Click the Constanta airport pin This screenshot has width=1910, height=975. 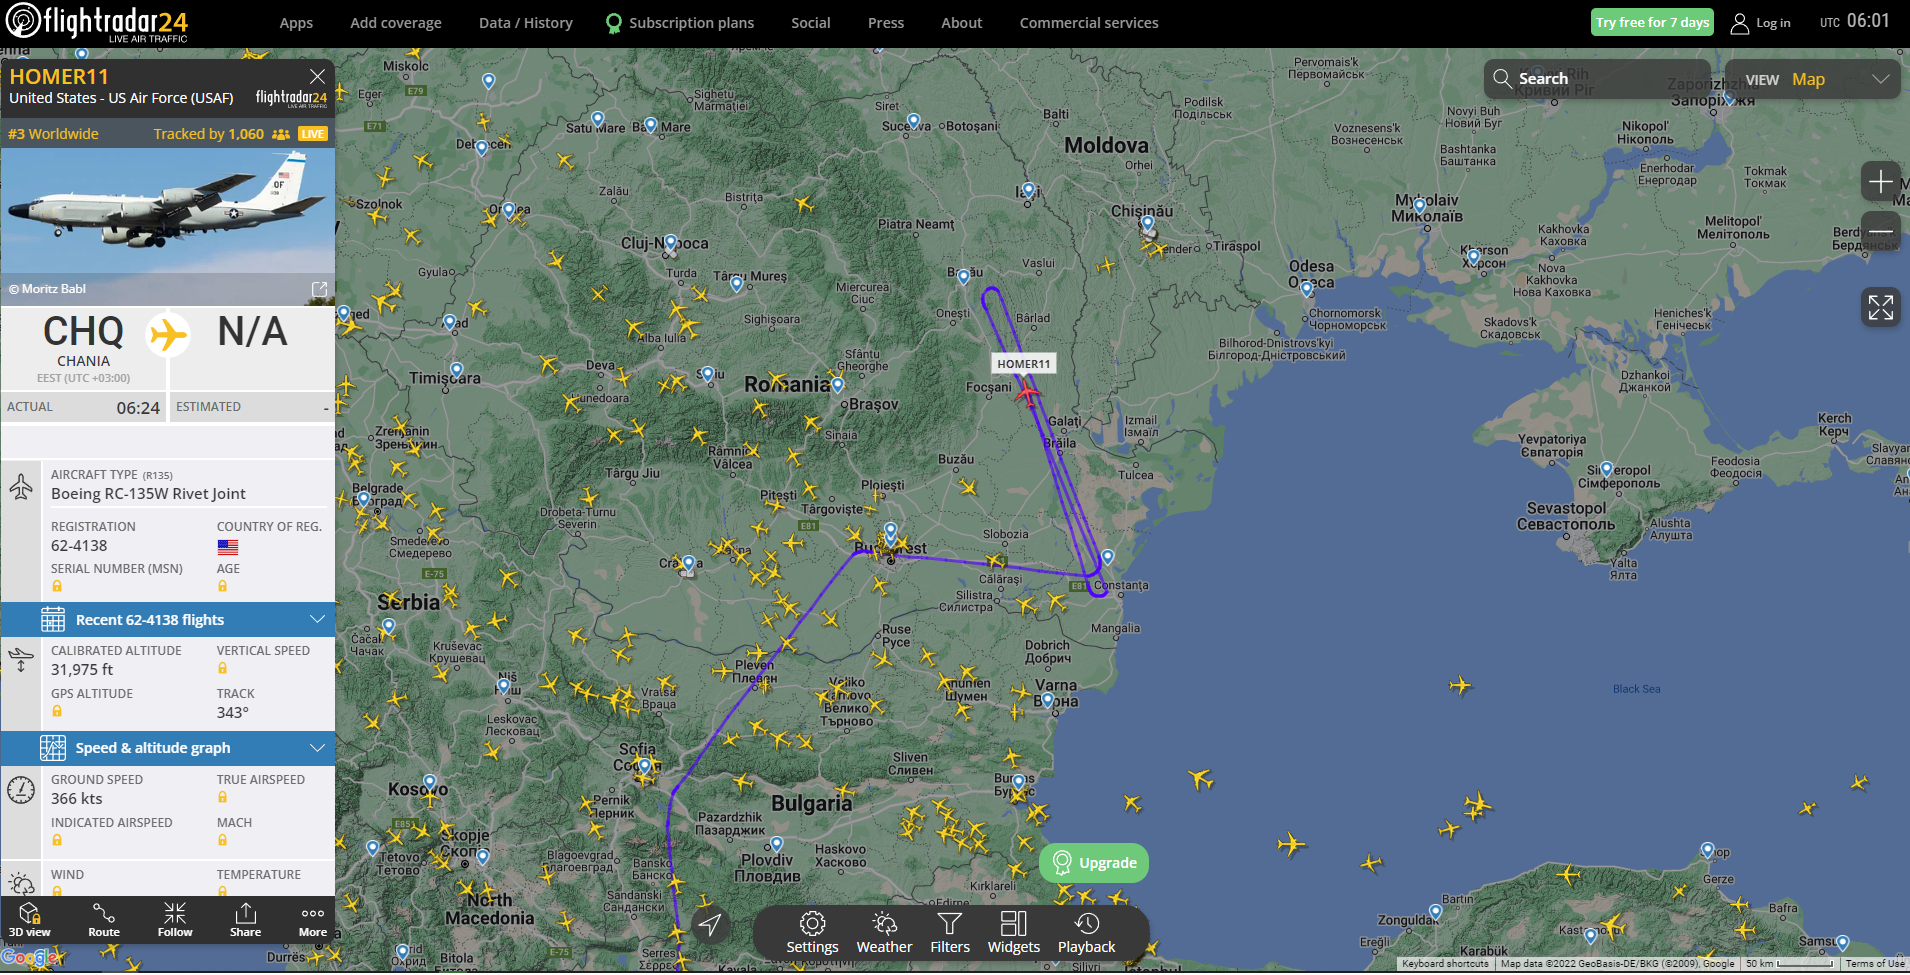point(1107,557)
